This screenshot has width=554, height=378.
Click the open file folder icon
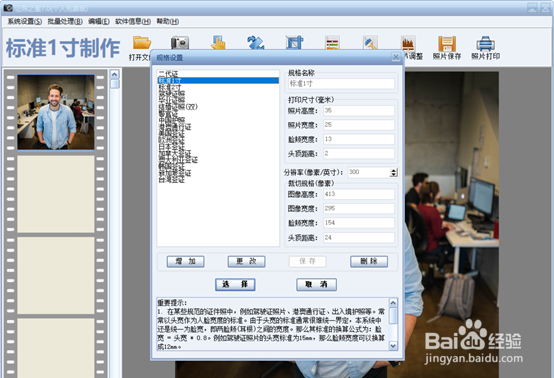142,43
